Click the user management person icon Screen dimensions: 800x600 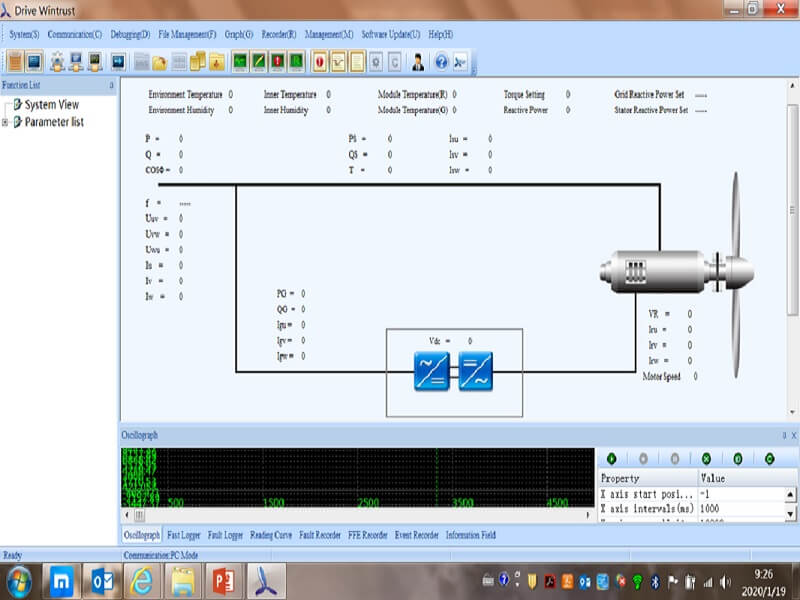(416, 62)
